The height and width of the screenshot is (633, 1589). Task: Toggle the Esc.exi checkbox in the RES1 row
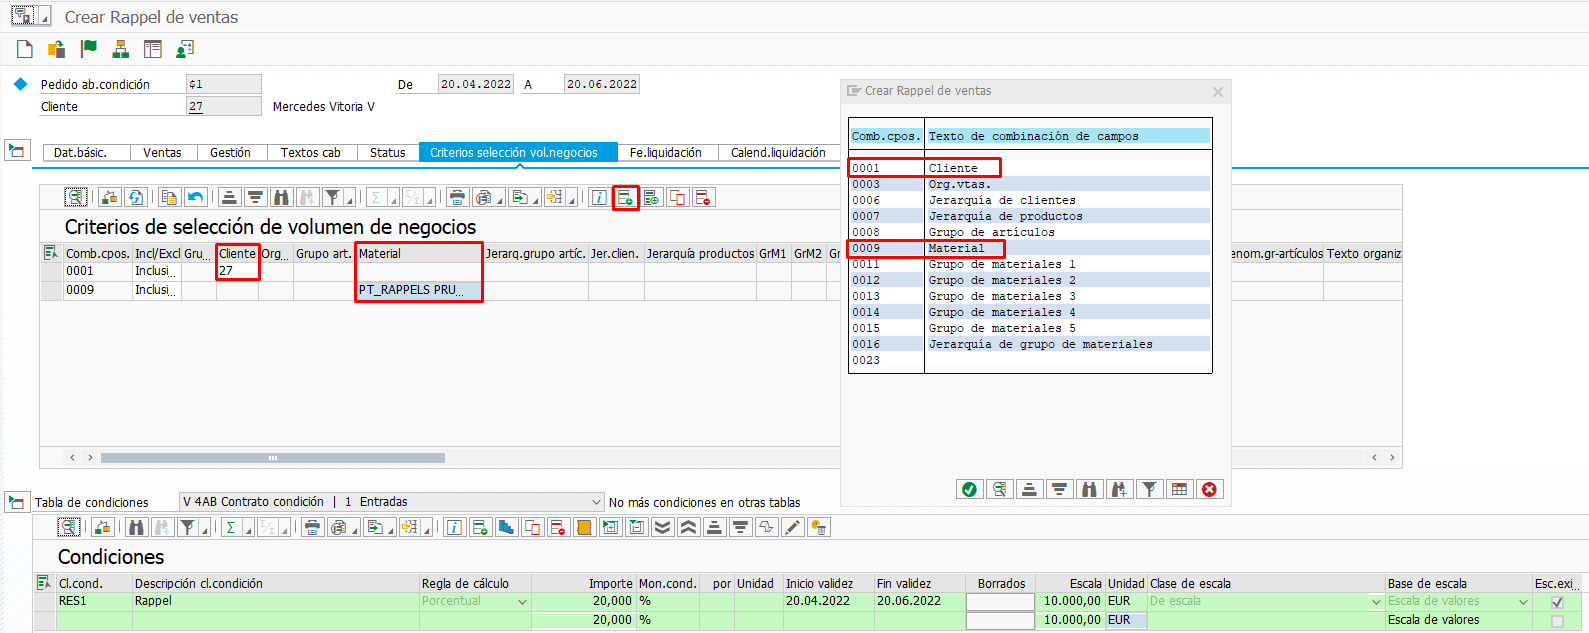click(x=1557, y=602)
